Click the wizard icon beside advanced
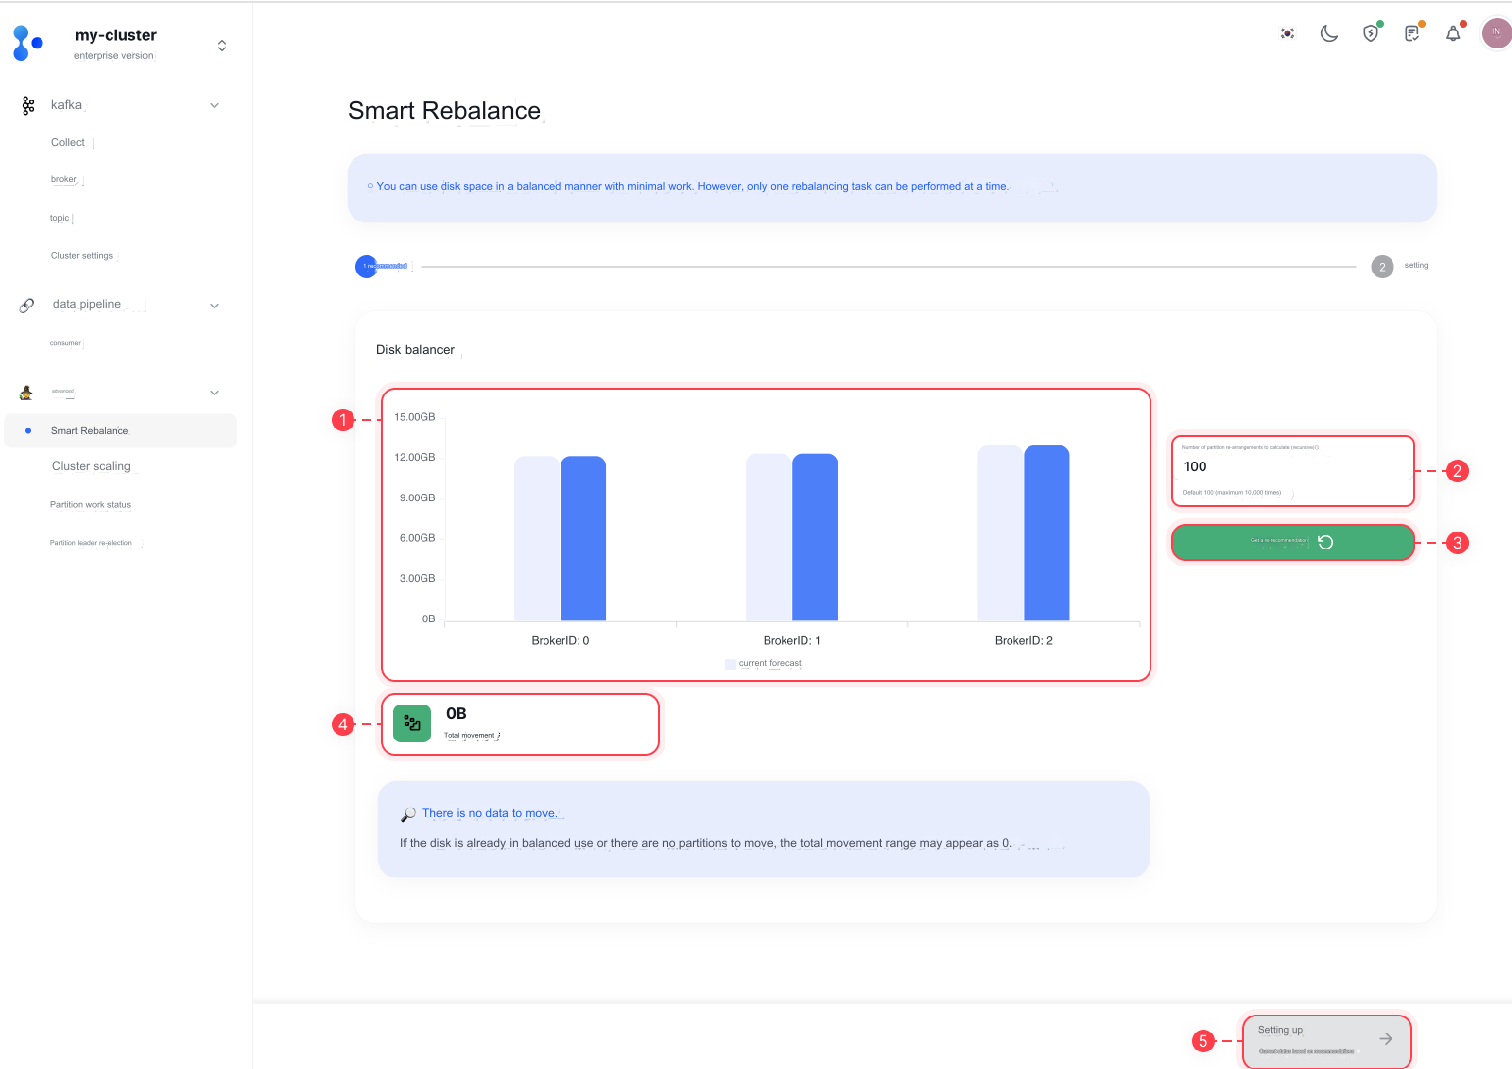 click(x=27, y=393)
